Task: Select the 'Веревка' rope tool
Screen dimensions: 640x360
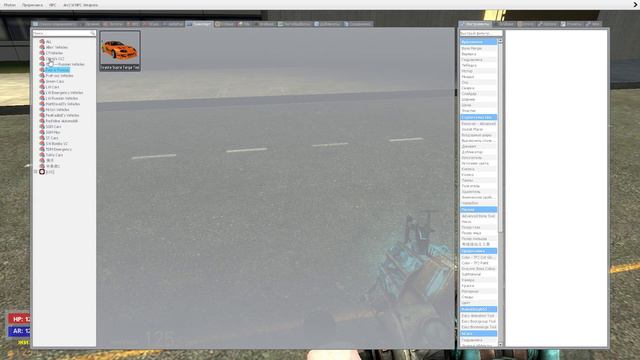Action: tap(478, 54)
